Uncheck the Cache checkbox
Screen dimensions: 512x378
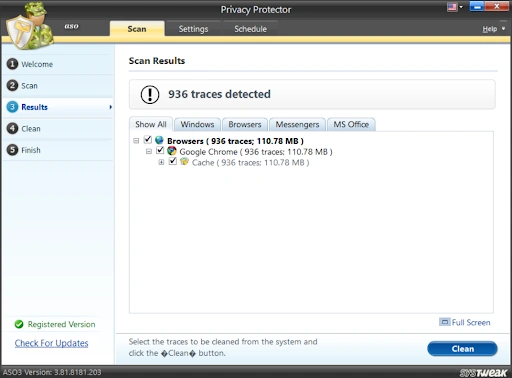[x=173, y=161]
